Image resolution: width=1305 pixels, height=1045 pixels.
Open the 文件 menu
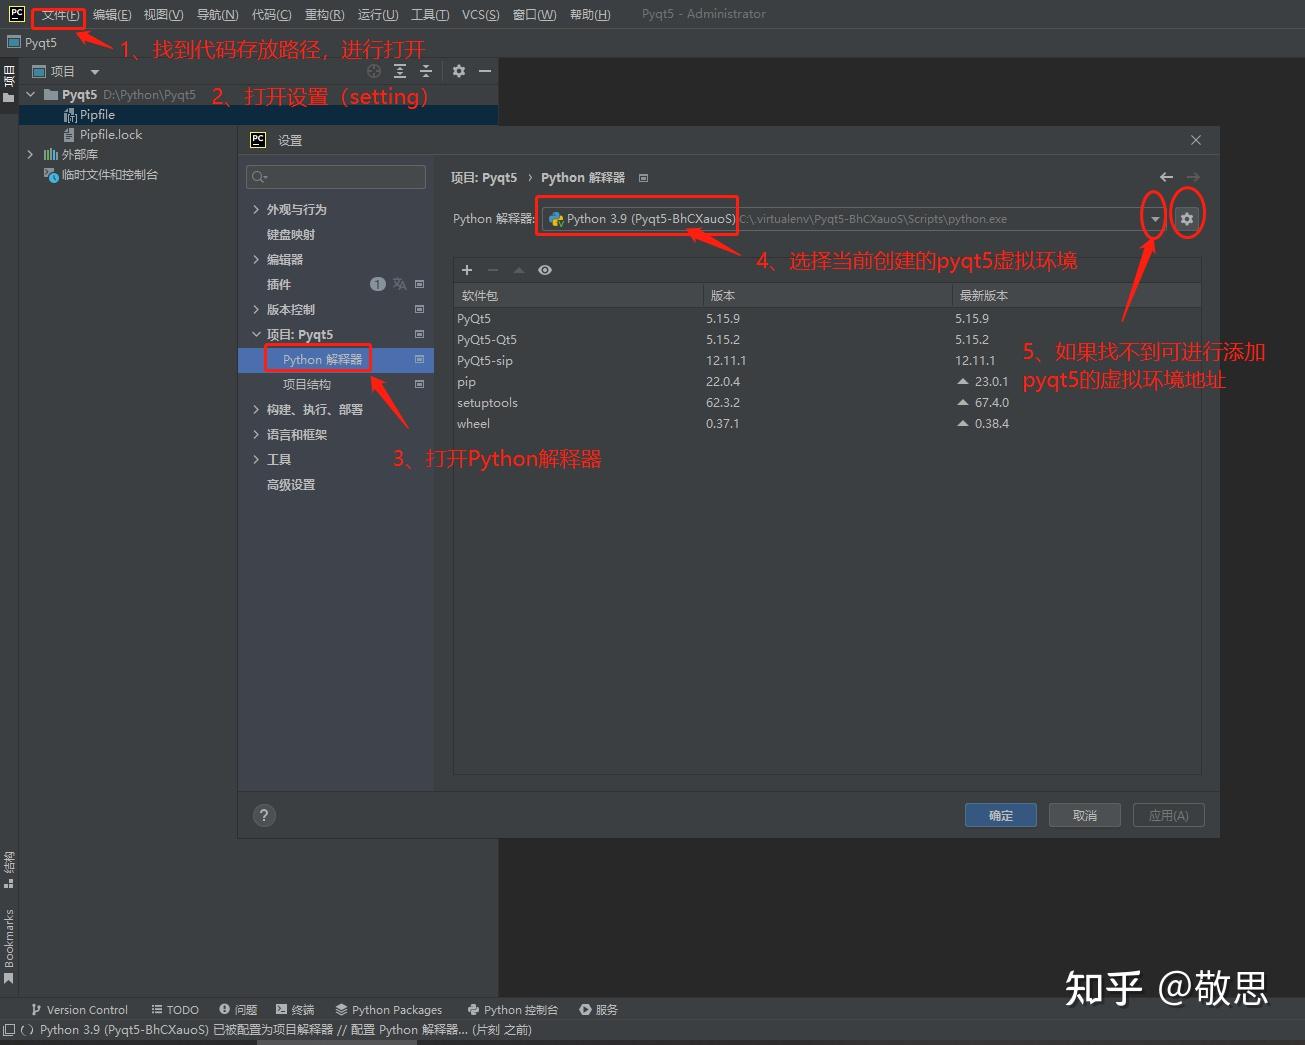click(x=57, y=14)
